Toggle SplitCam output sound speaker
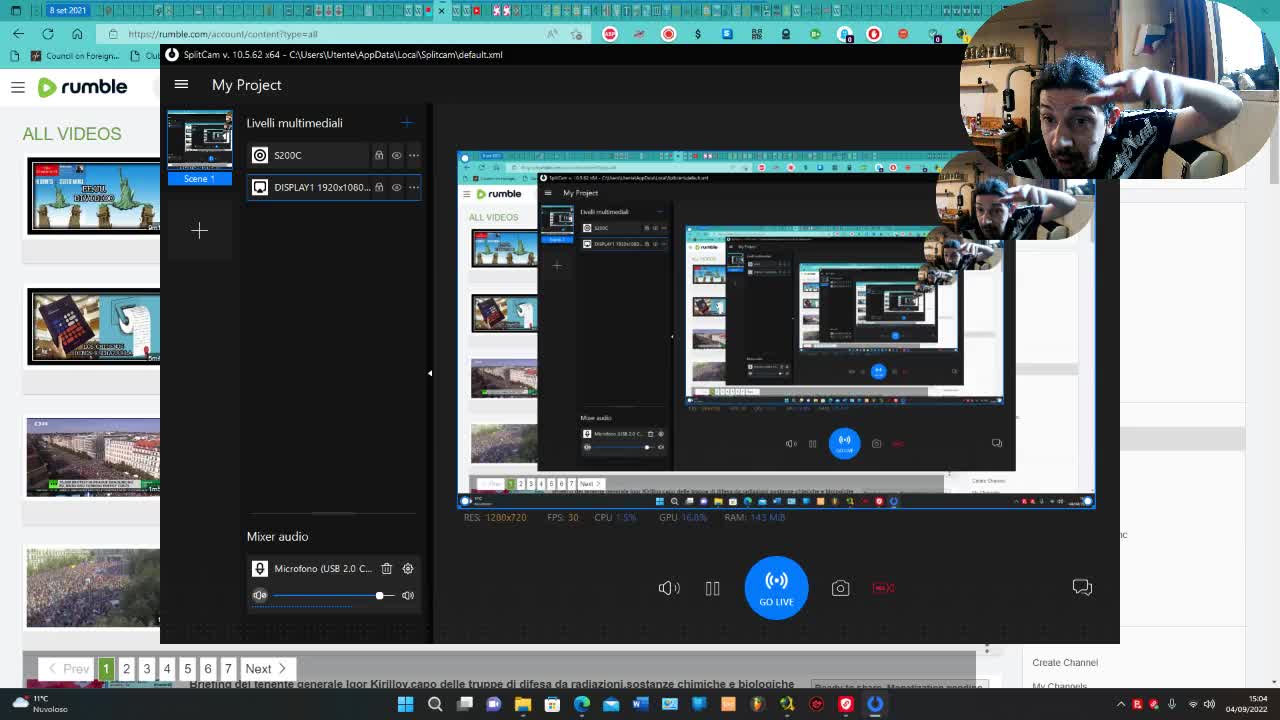Screen dimensions: 1280x720 click(x=669, y=588)
